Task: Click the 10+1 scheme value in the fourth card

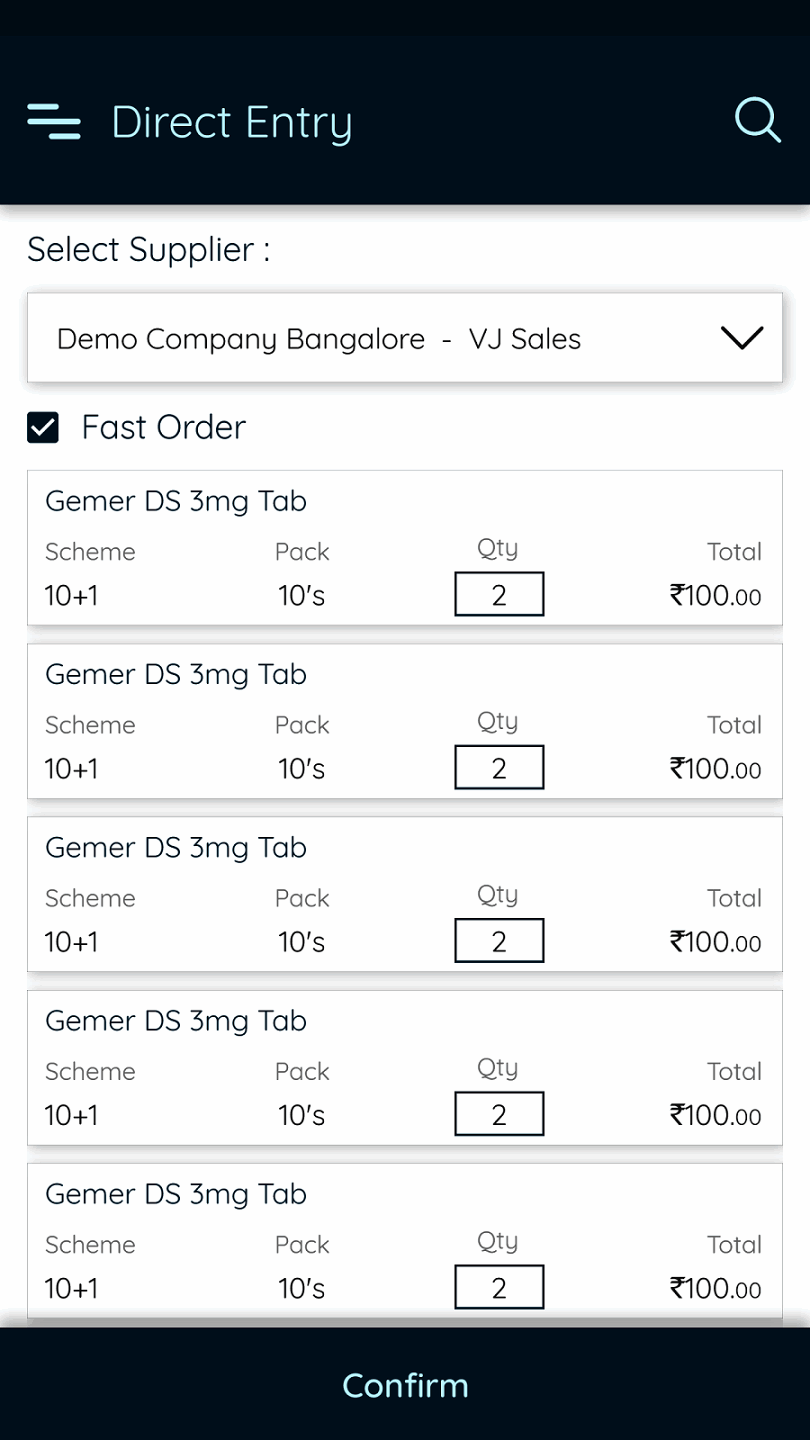Action: tap(71, 1115)
